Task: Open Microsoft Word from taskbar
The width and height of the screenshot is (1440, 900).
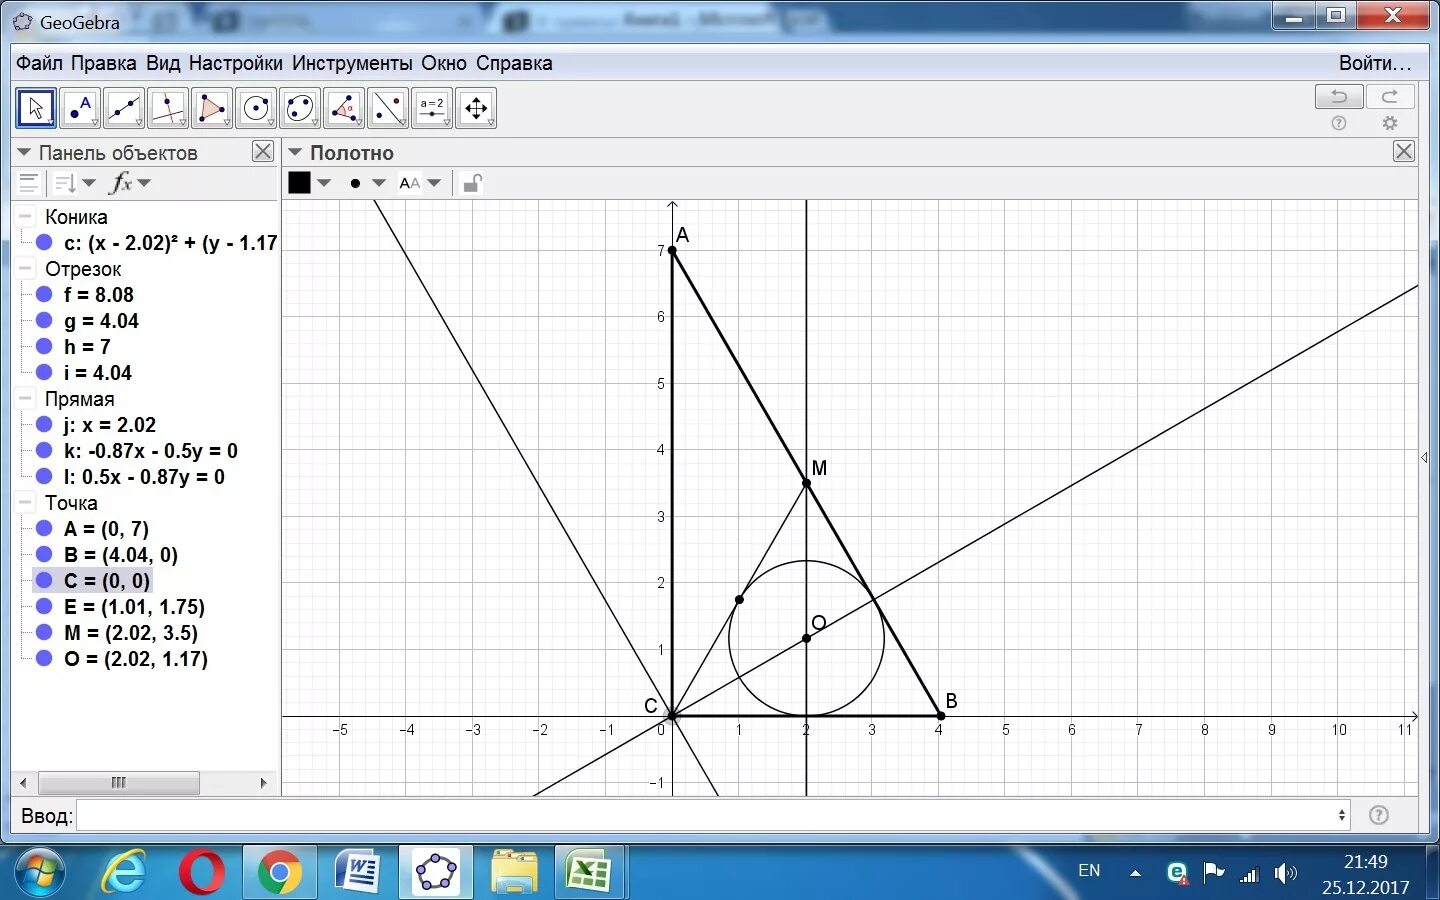Action: [358, 873]
